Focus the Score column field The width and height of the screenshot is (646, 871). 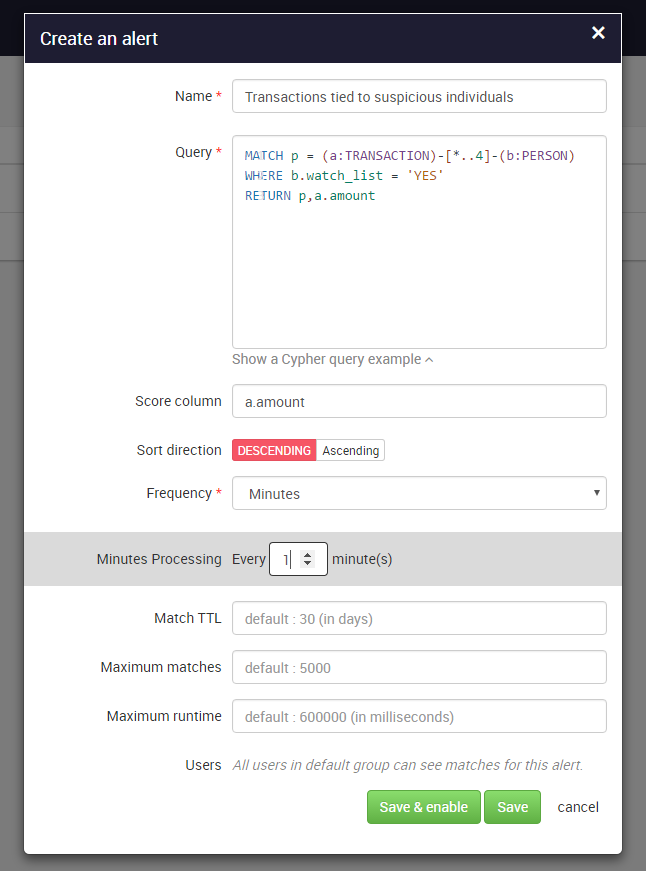coord(419,401)
